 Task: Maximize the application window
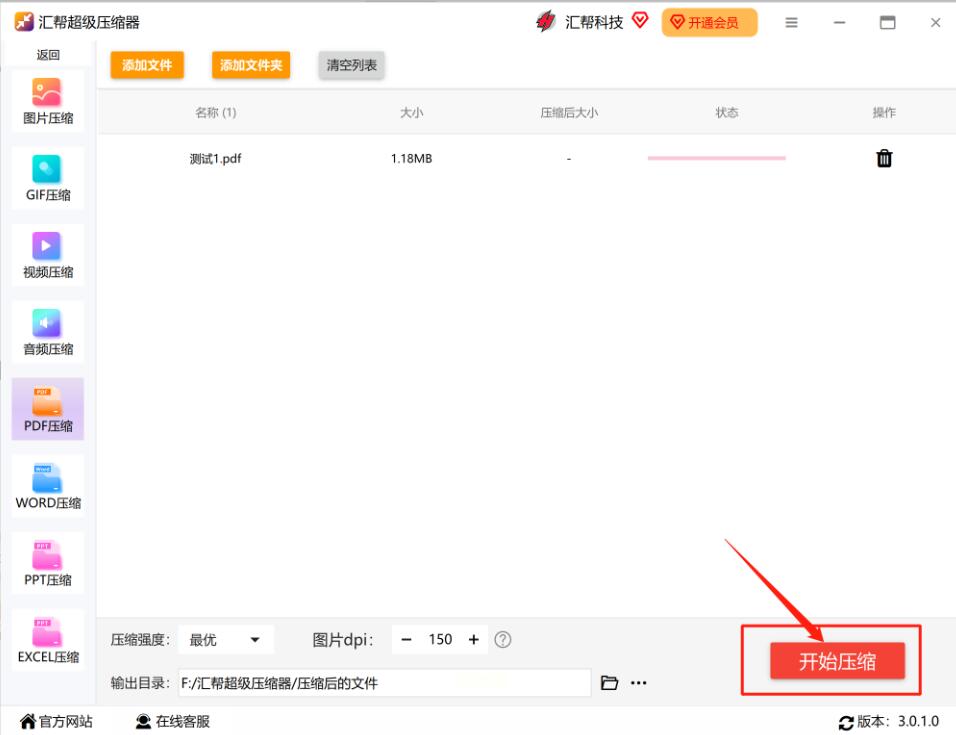pyautogui.click(x=888, y=23)
